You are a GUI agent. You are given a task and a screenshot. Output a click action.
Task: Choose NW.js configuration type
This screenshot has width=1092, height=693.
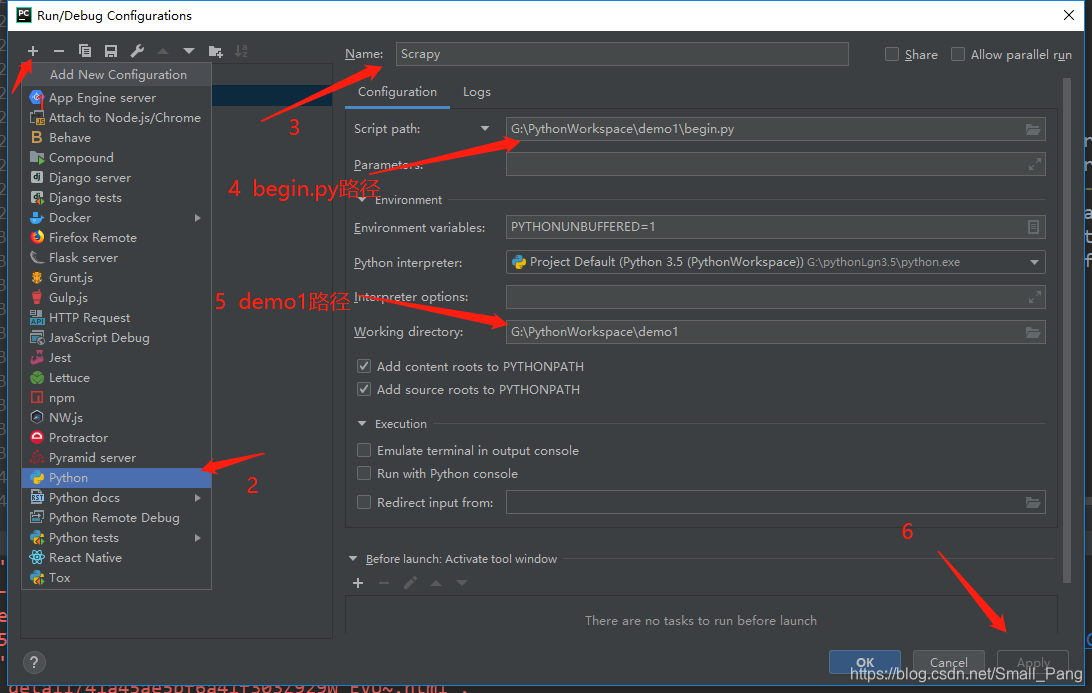pos(116,417)
